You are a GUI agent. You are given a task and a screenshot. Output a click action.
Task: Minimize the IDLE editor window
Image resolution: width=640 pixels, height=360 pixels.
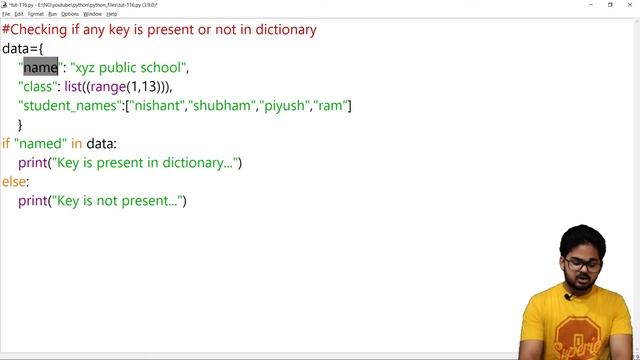(591, 5)
